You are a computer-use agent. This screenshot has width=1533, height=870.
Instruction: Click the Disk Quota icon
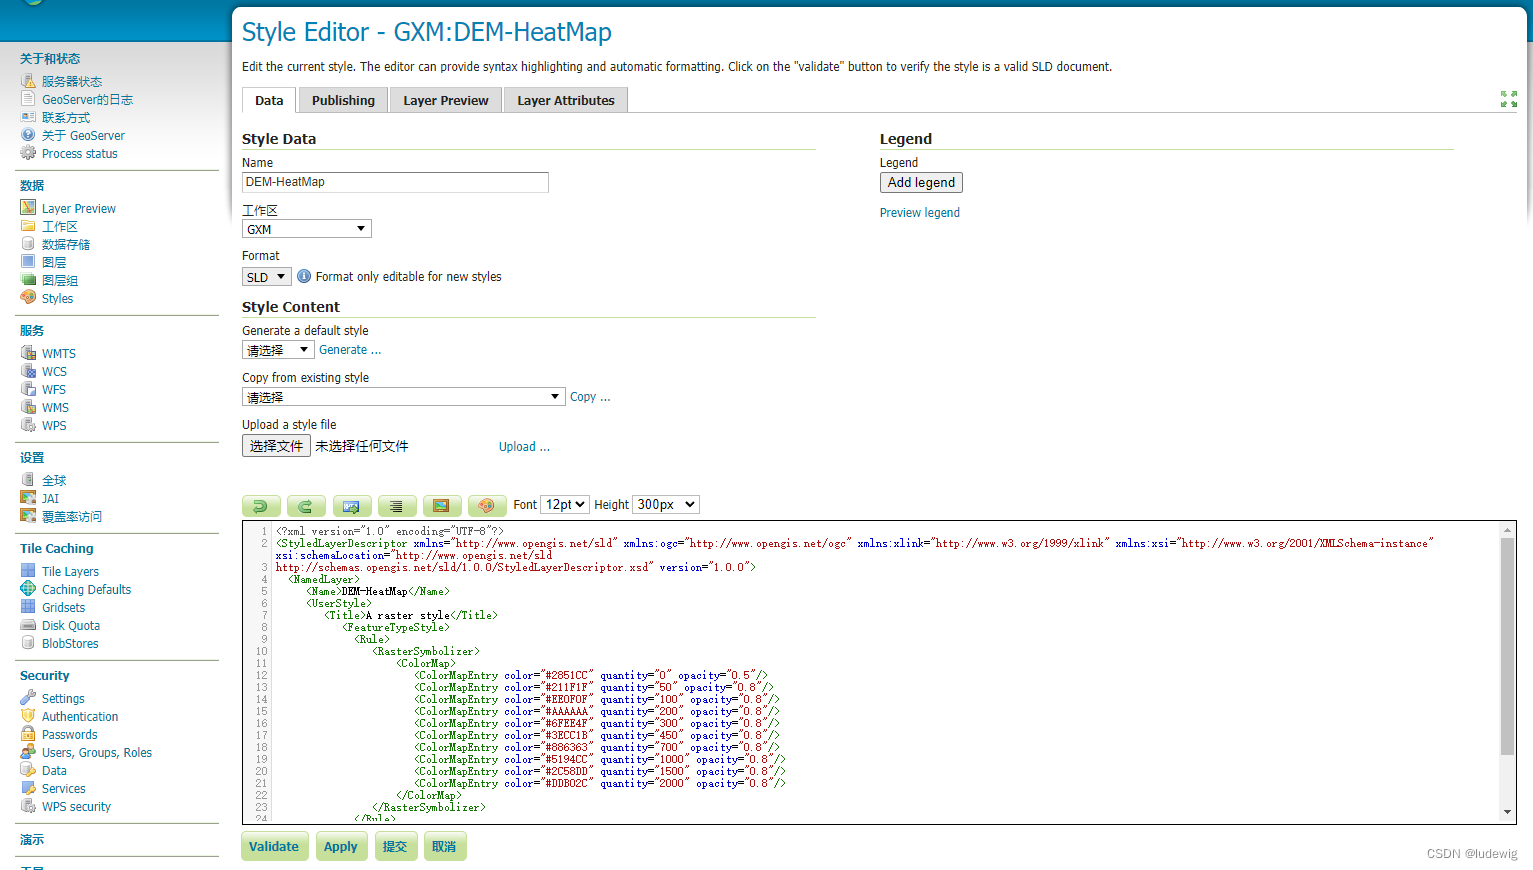pos(28,625)
